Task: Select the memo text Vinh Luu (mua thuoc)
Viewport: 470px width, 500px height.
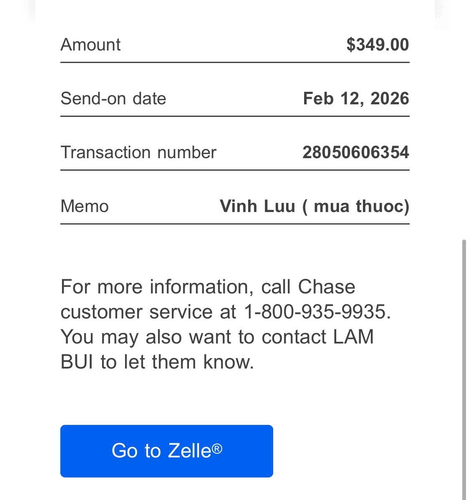Action: point(314,206)
